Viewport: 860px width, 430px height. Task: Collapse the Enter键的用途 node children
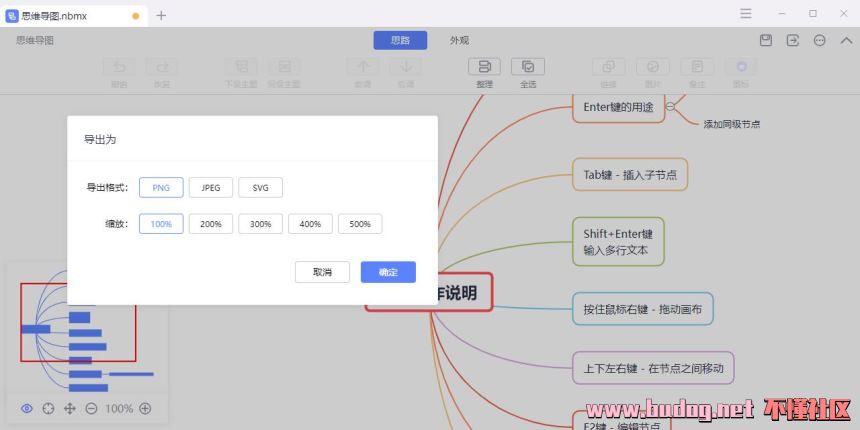[x=670, y=106]
